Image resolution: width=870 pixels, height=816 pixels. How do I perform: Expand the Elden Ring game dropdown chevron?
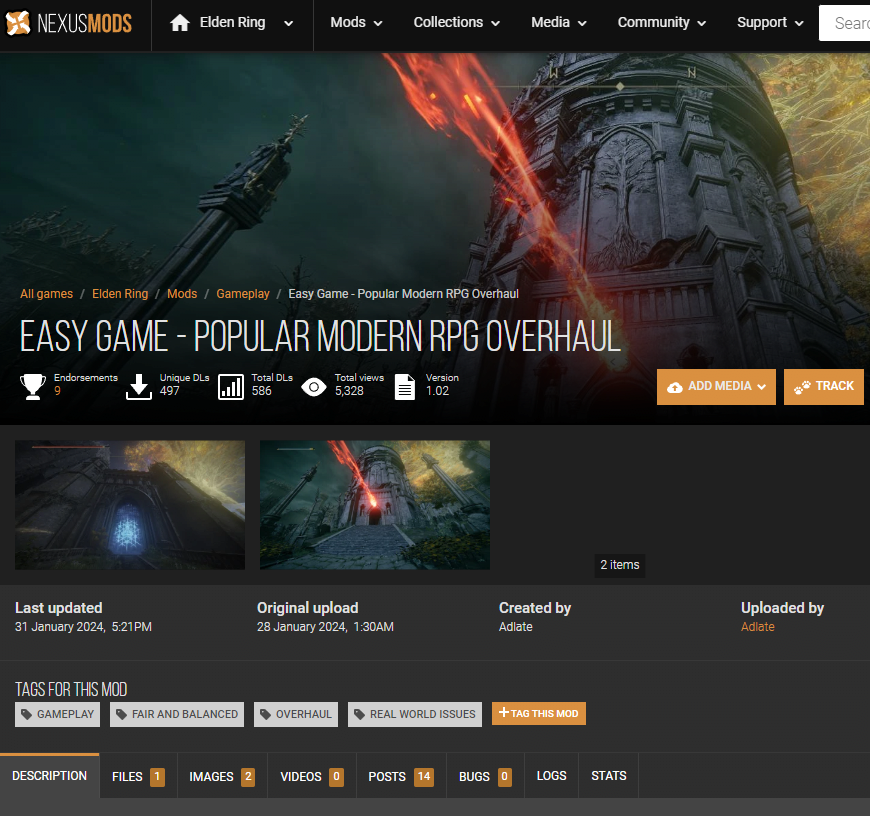(289, 23)
